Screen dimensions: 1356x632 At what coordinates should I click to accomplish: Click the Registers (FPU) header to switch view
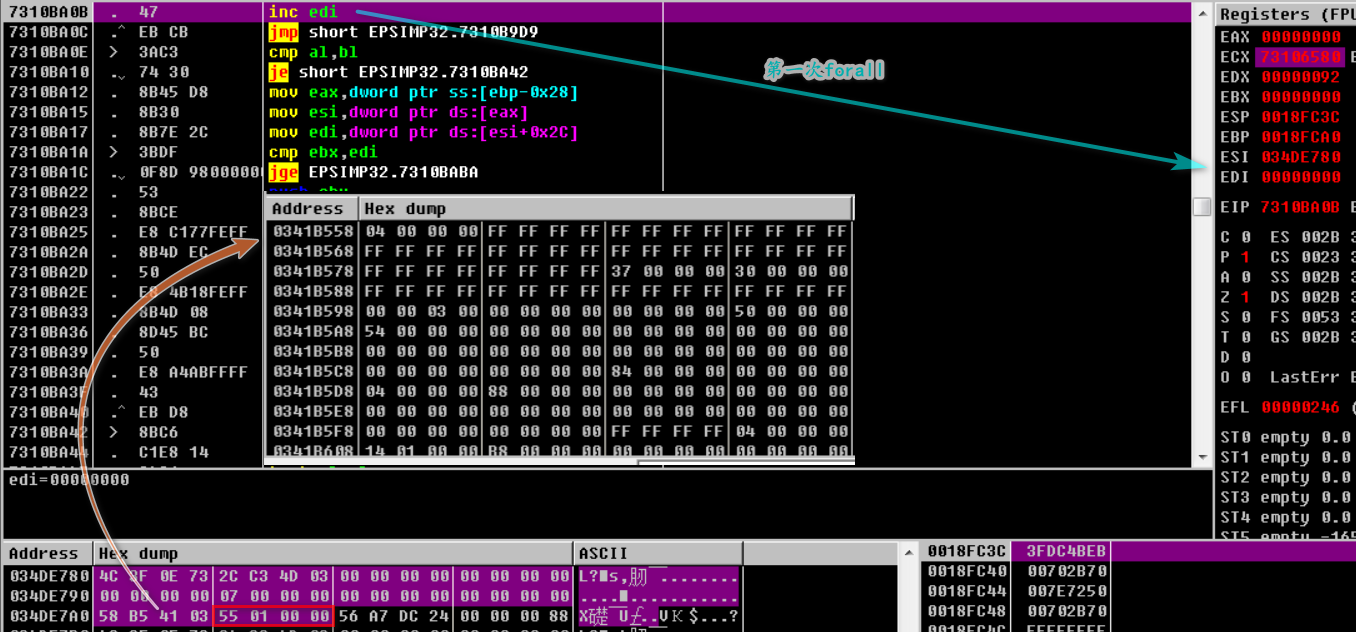(x=1283, y=14)
